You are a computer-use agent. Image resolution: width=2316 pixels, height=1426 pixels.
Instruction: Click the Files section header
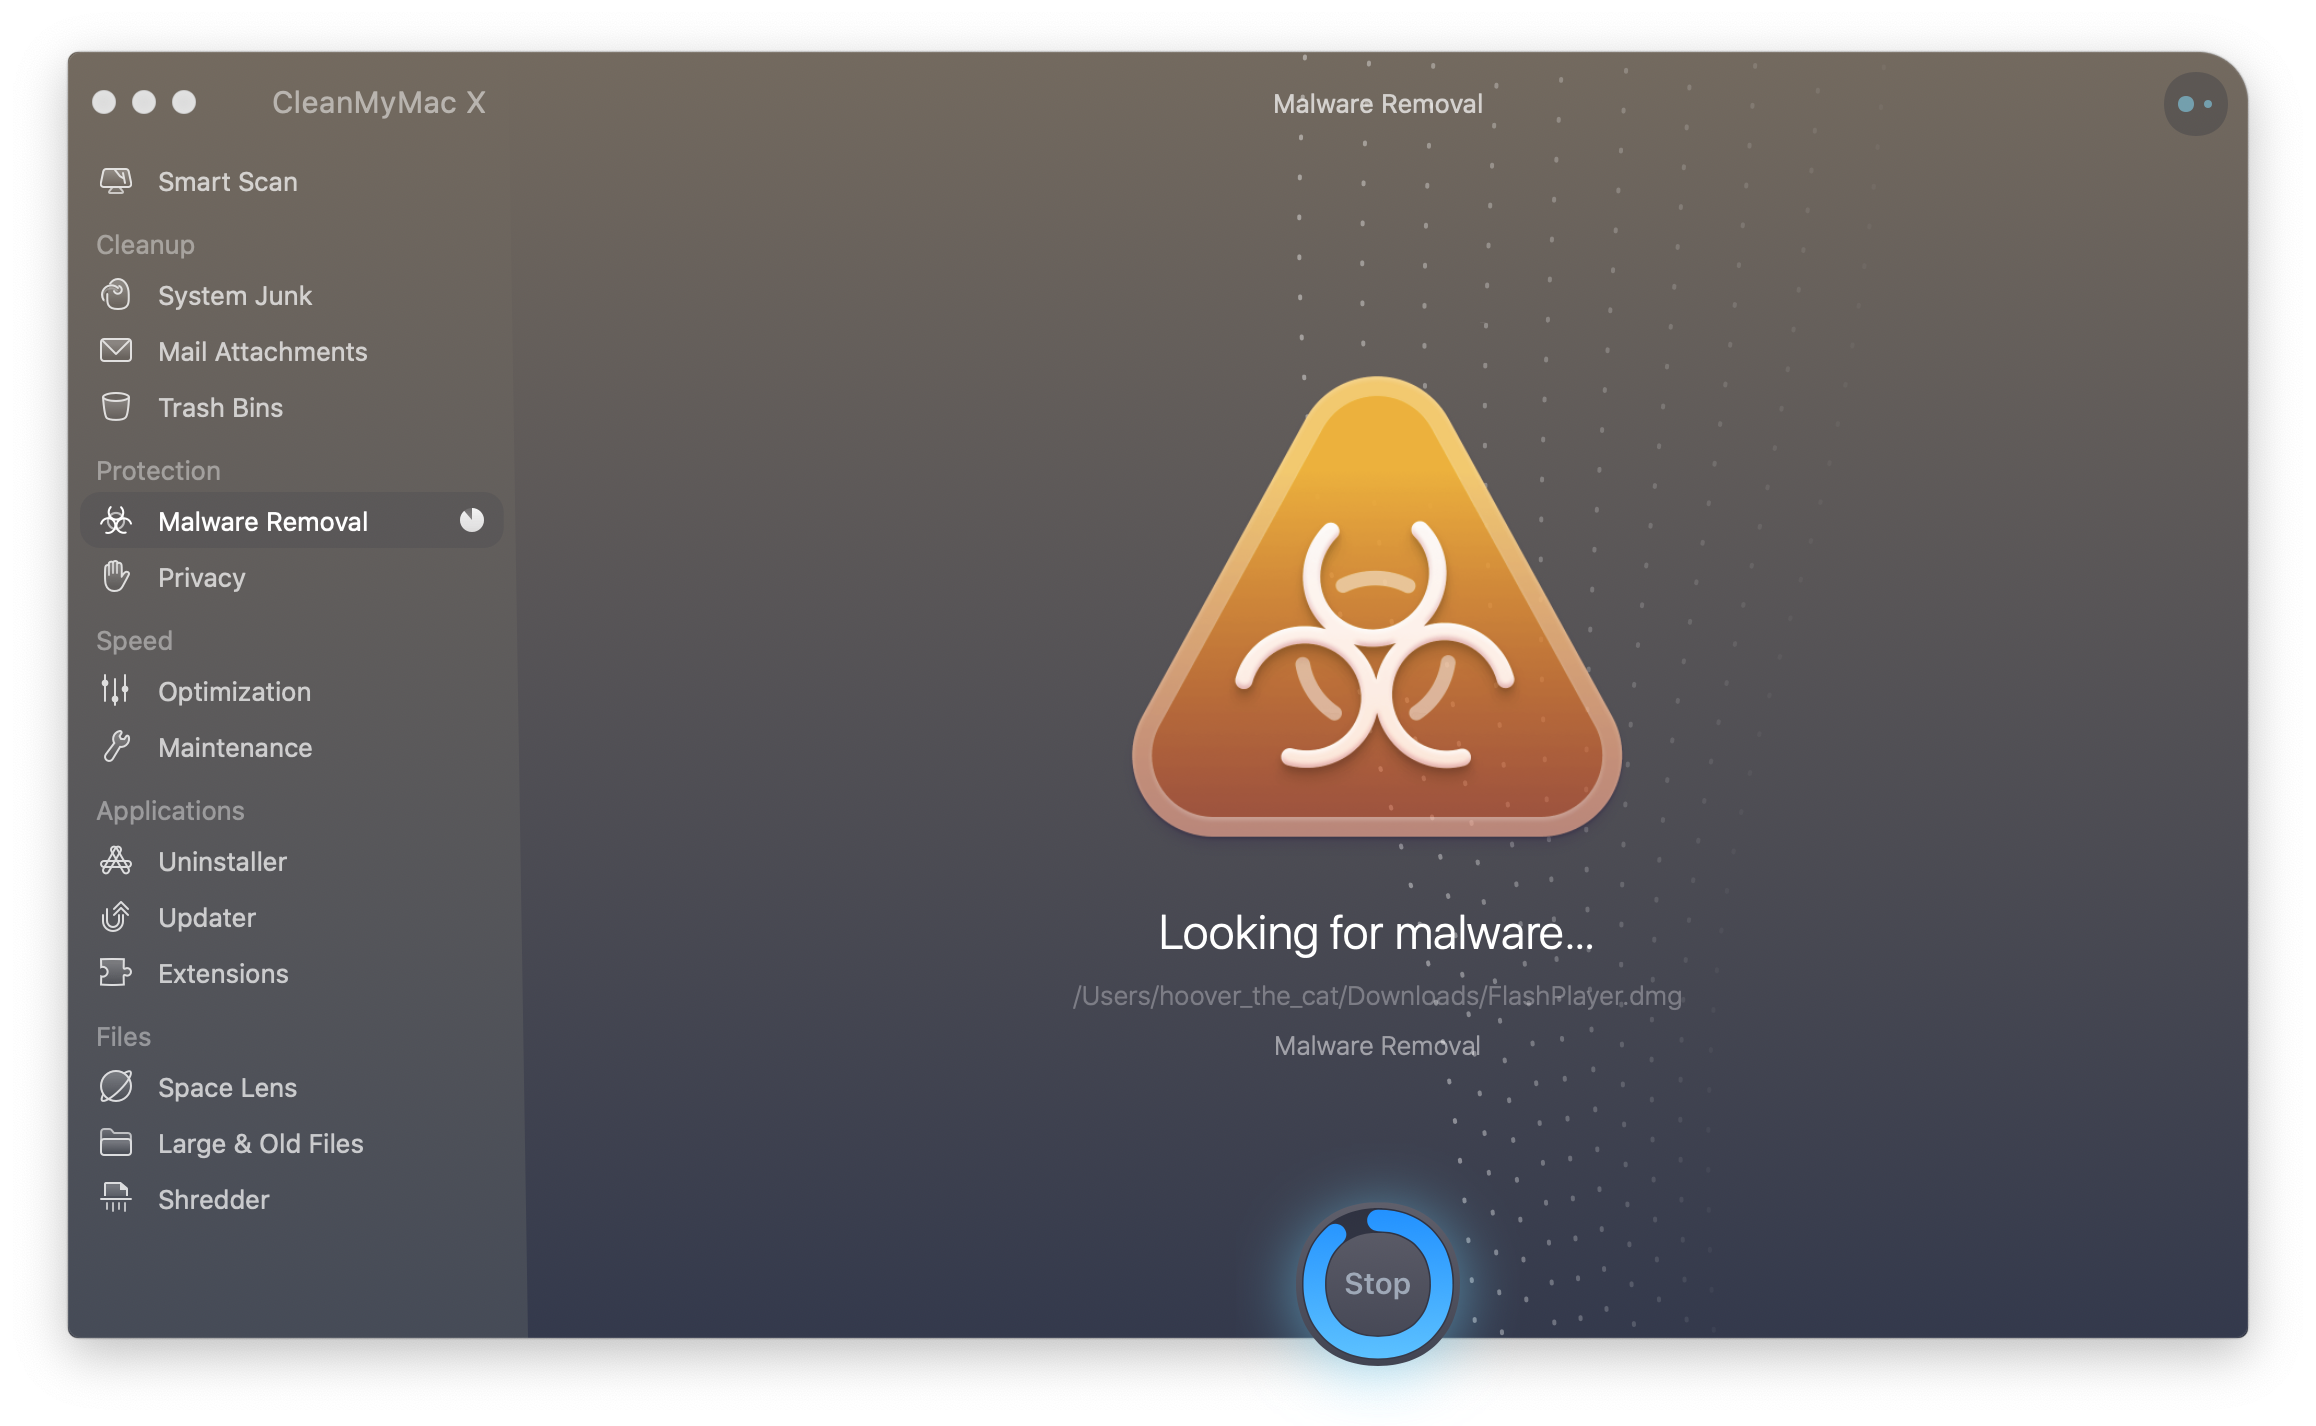tap(123, 1037)
